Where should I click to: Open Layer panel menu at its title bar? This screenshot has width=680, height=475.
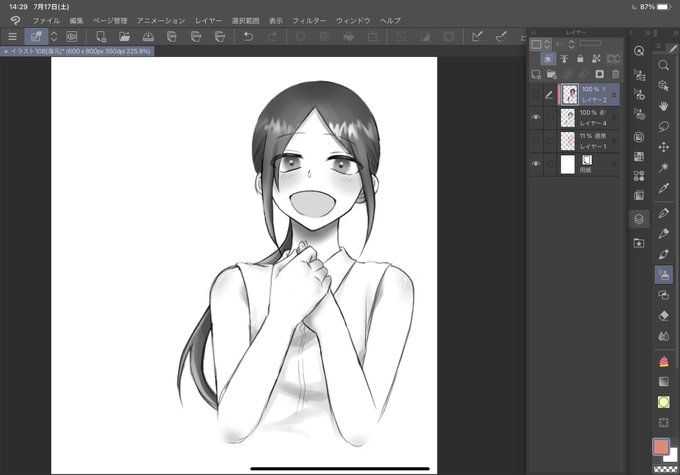click(534, 33)
